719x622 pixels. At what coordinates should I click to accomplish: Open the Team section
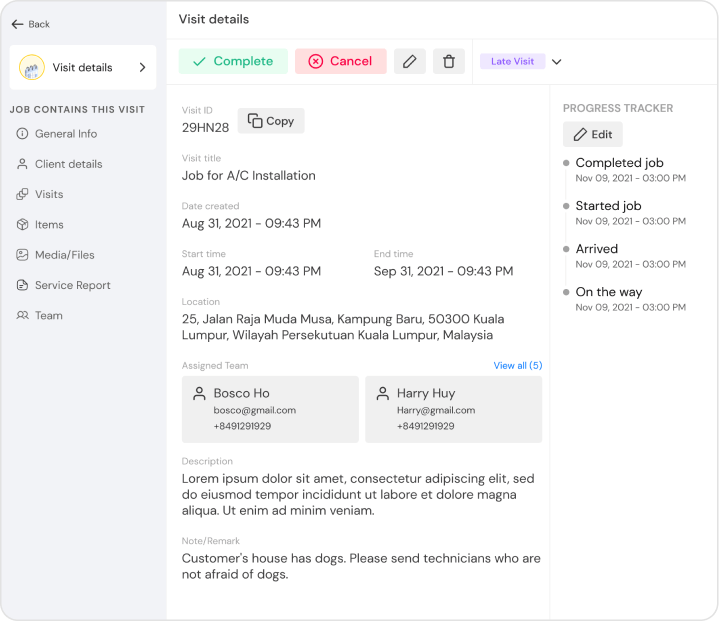(39, 315)
